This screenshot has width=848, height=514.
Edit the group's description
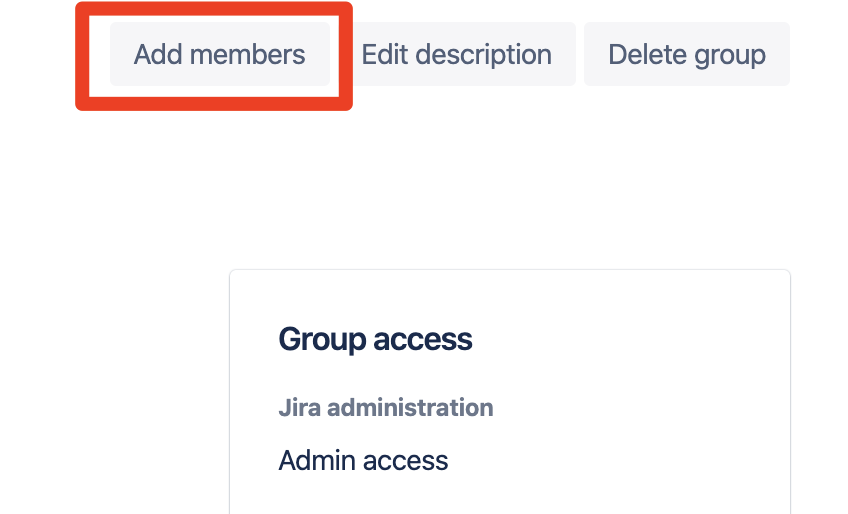tap(456, 54)
